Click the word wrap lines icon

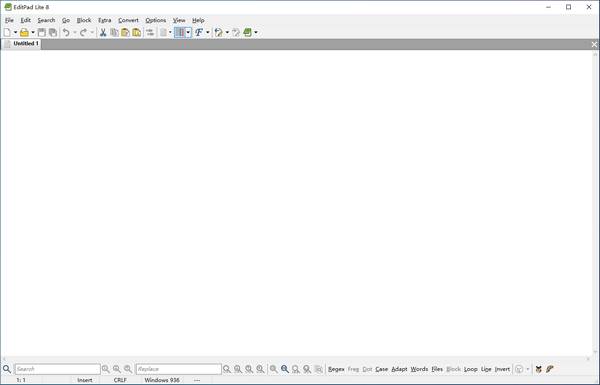[150, 33]
